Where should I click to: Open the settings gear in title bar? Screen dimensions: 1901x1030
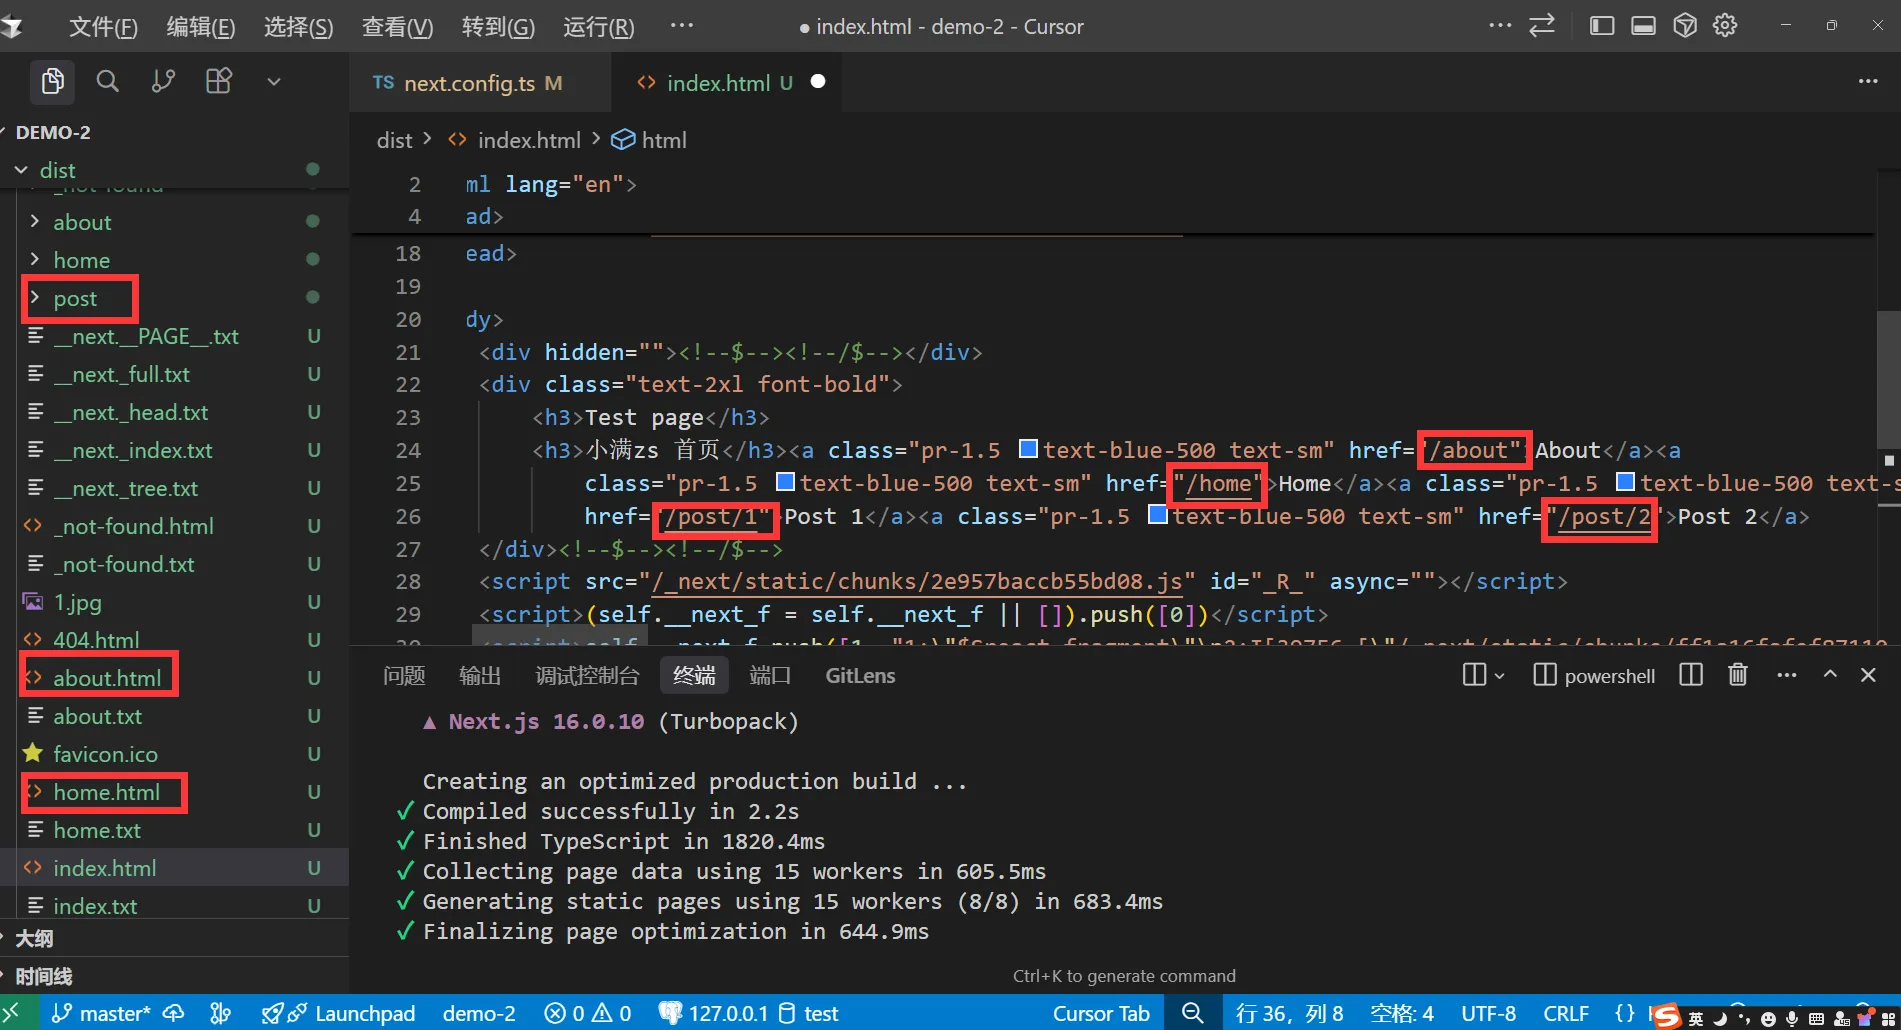(x=1725, y=26)
